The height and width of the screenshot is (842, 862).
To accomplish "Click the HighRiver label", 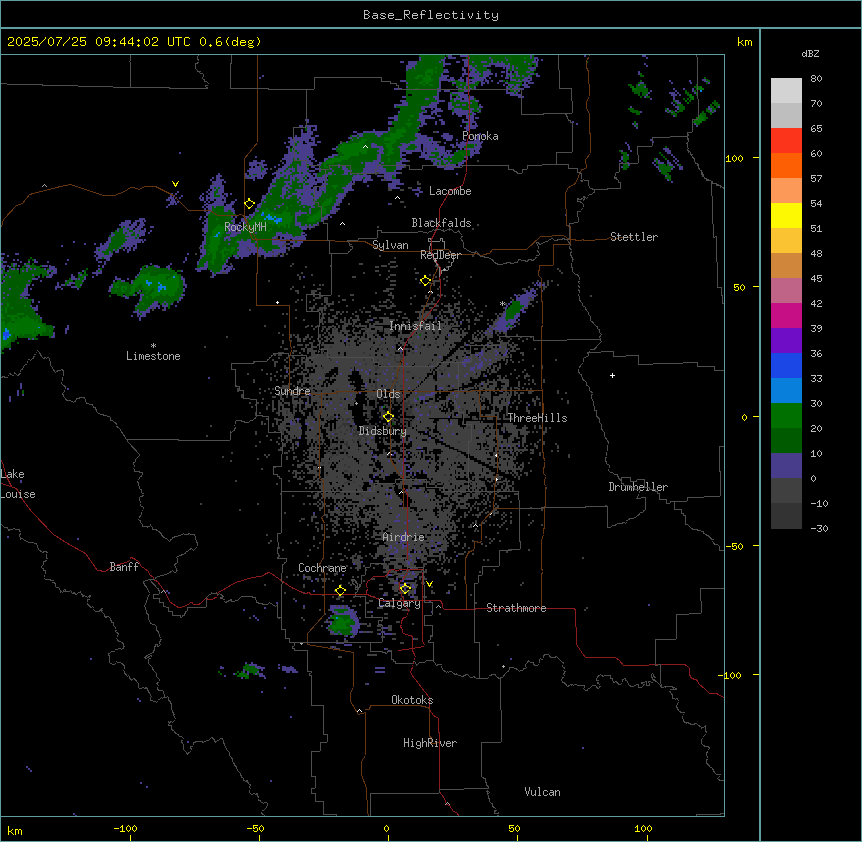I will point(430,743).
